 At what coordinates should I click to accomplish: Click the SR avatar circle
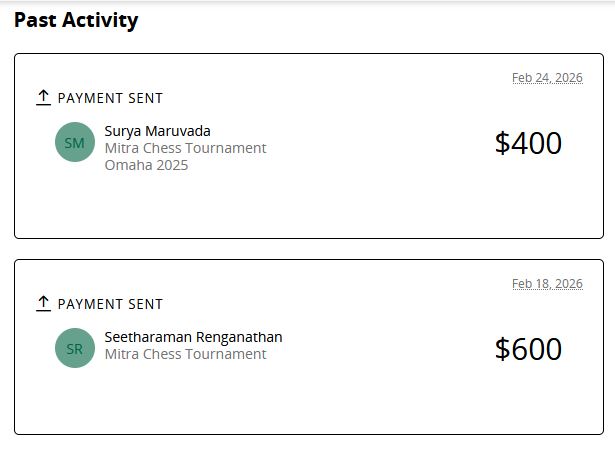75,349
